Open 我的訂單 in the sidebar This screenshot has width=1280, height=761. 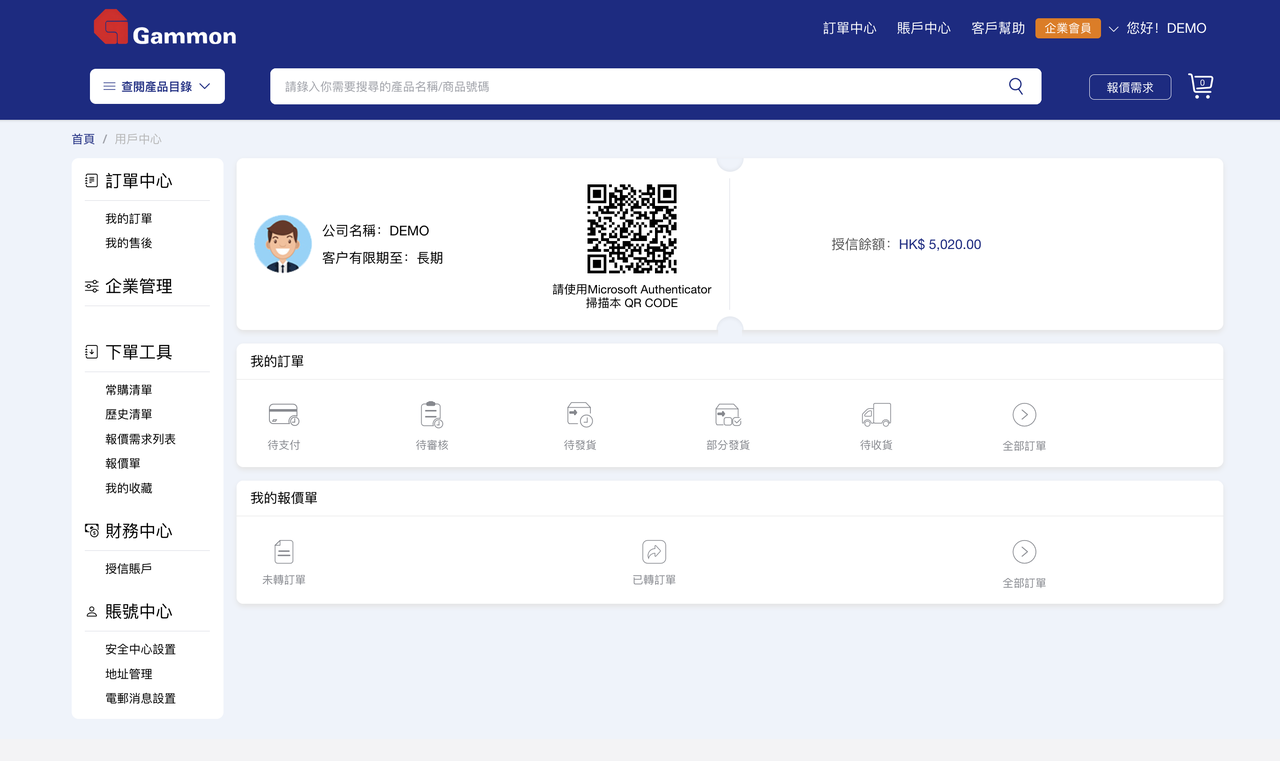[x=129, y=219]
